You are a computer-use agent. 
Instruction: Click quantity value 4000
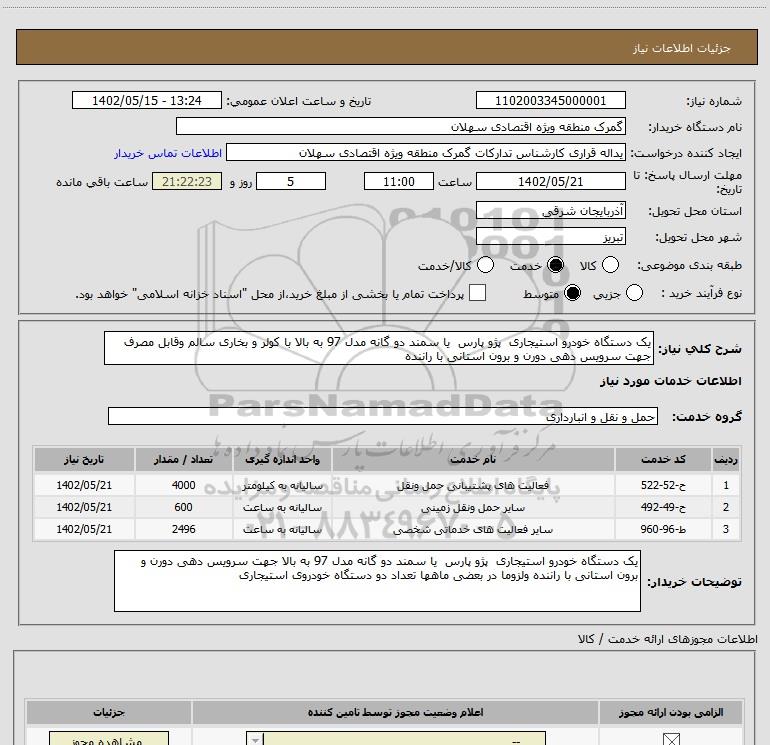pos(184,485)
